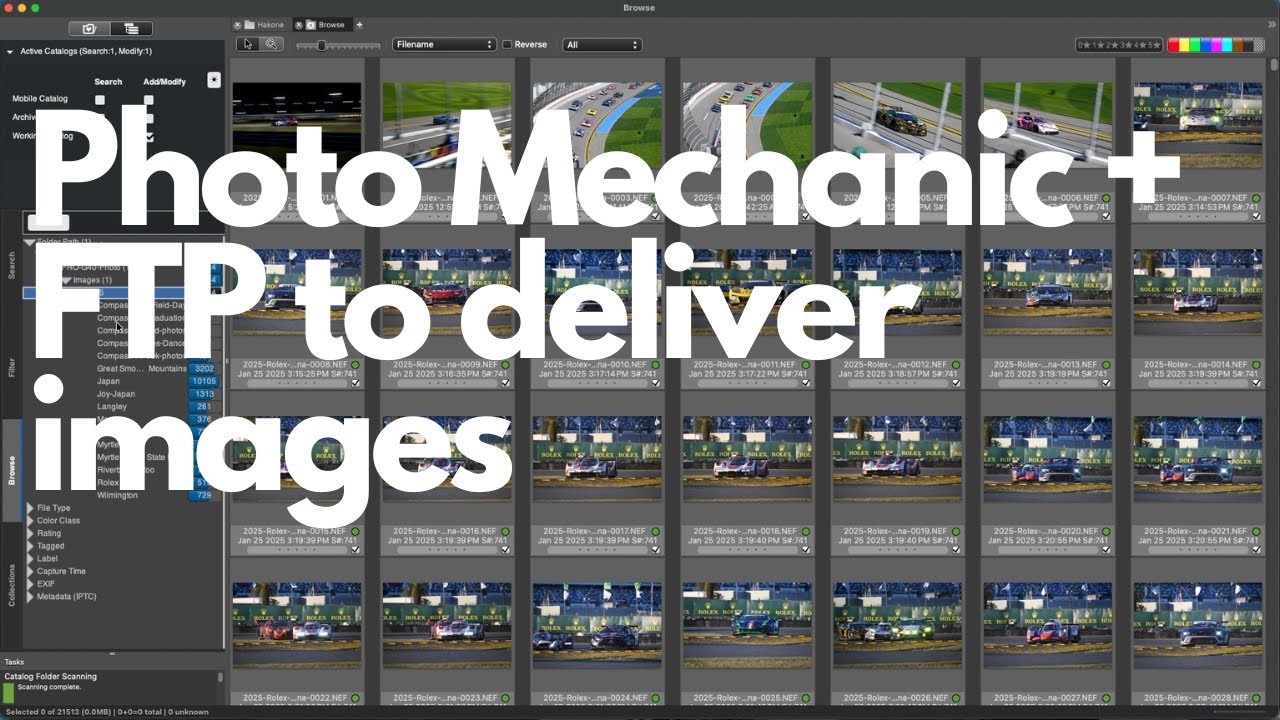Open the Hakone tab
1280x720 pixels.
coord(264,24)
